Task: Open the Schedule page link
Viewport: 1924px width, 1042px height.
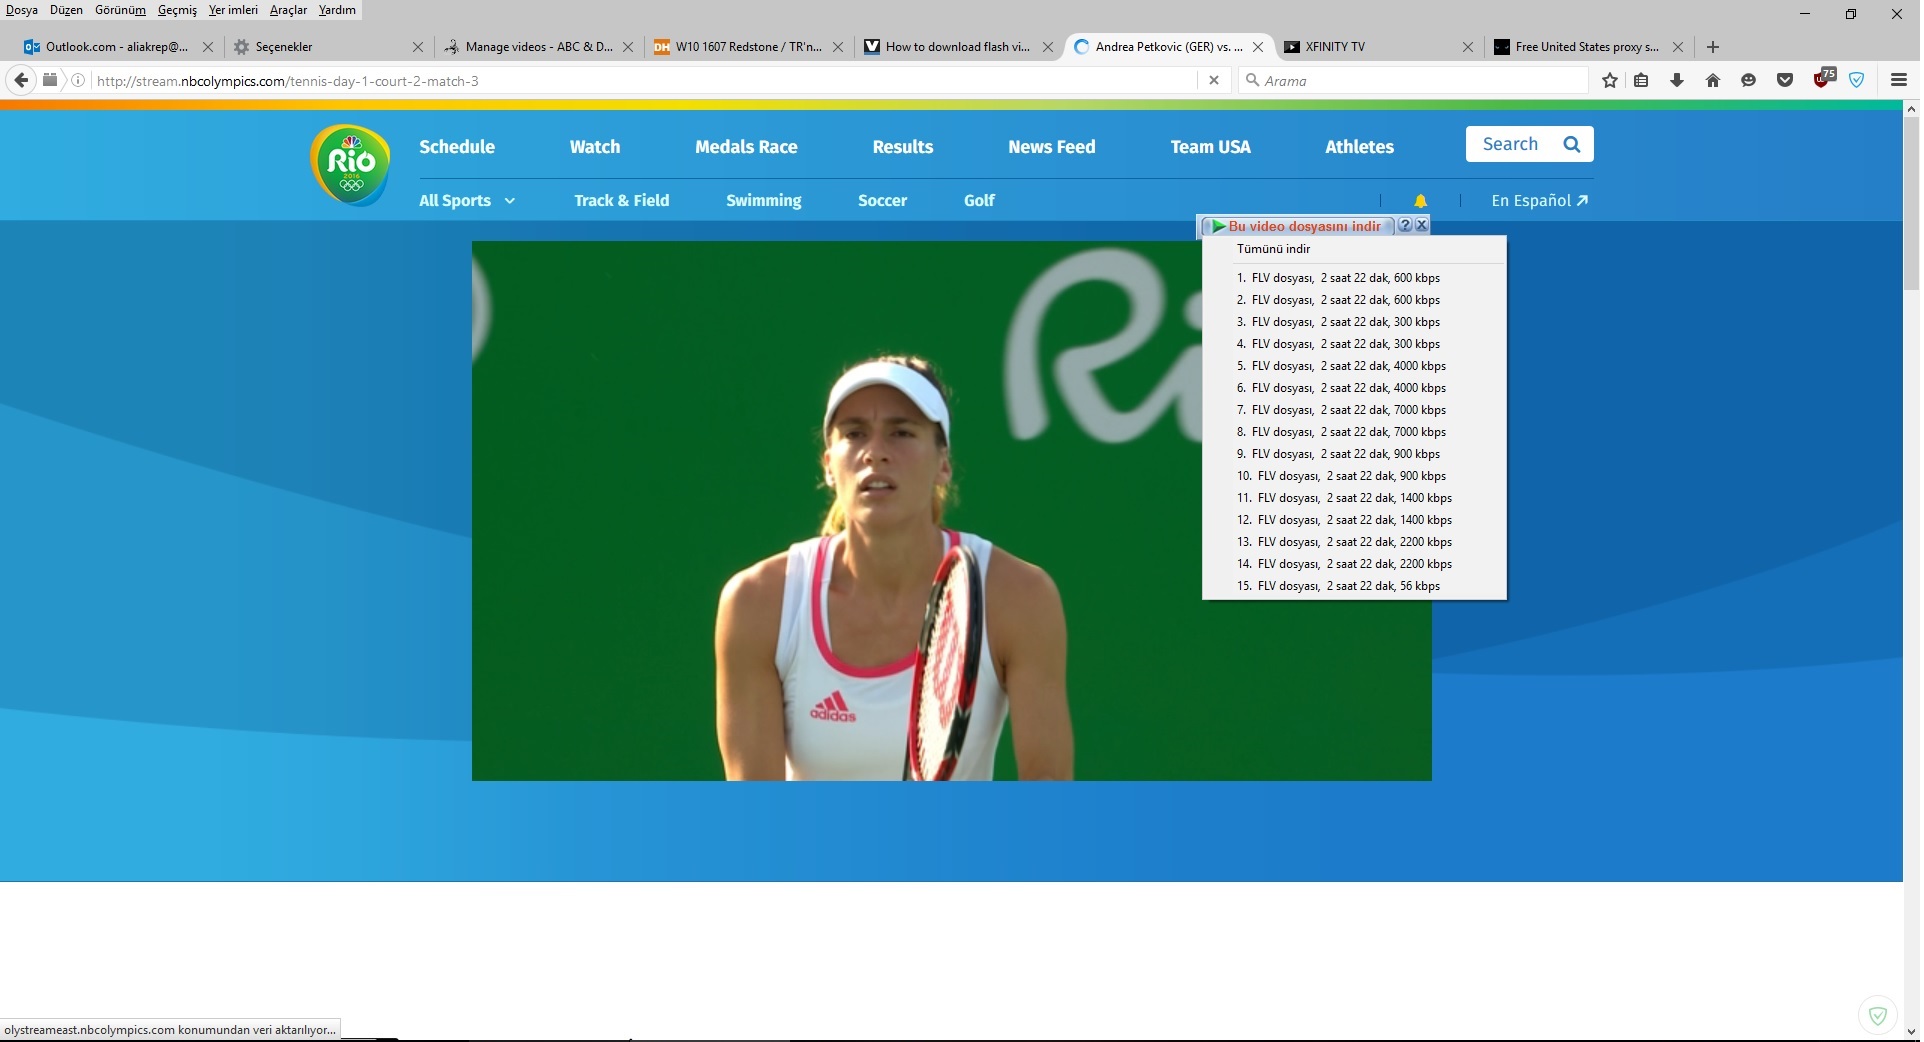Action: coord(457,146)
